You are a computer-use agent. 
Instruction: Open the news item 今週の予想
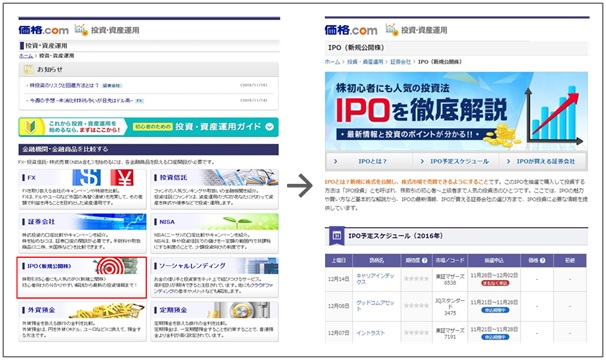[x=81, y=101]
